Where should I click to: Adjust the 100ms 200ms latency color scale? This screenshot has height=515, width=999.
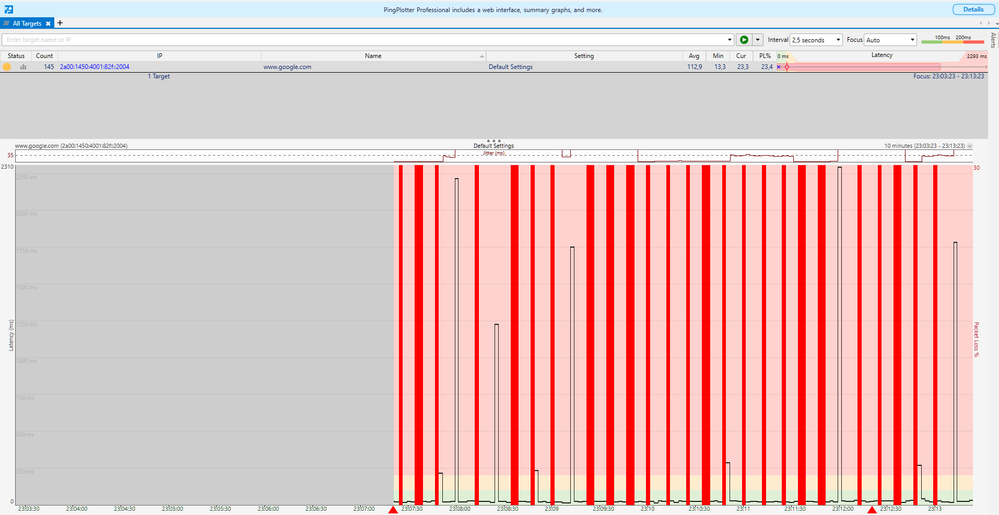coord(952,40)
